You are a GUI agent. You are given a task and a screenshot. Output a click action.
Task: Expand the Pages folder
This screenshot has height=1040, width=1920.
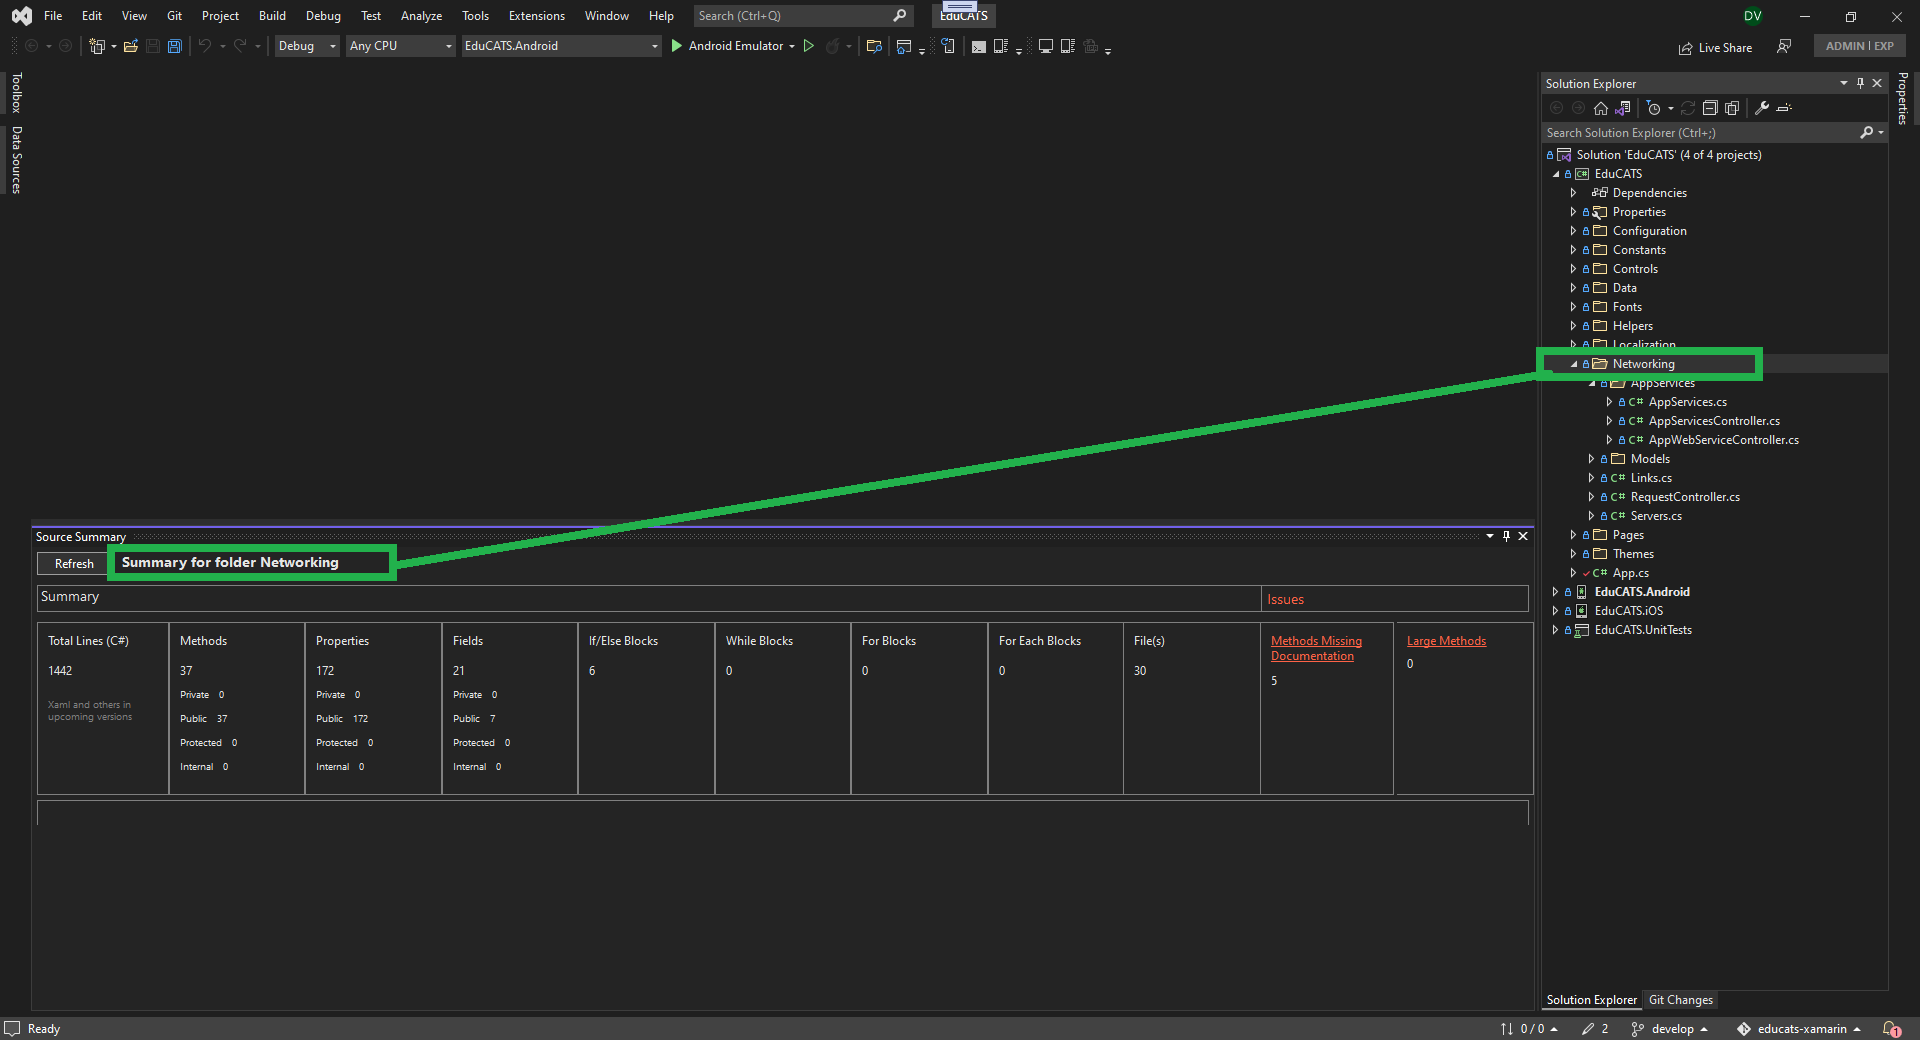(1574, 535)
